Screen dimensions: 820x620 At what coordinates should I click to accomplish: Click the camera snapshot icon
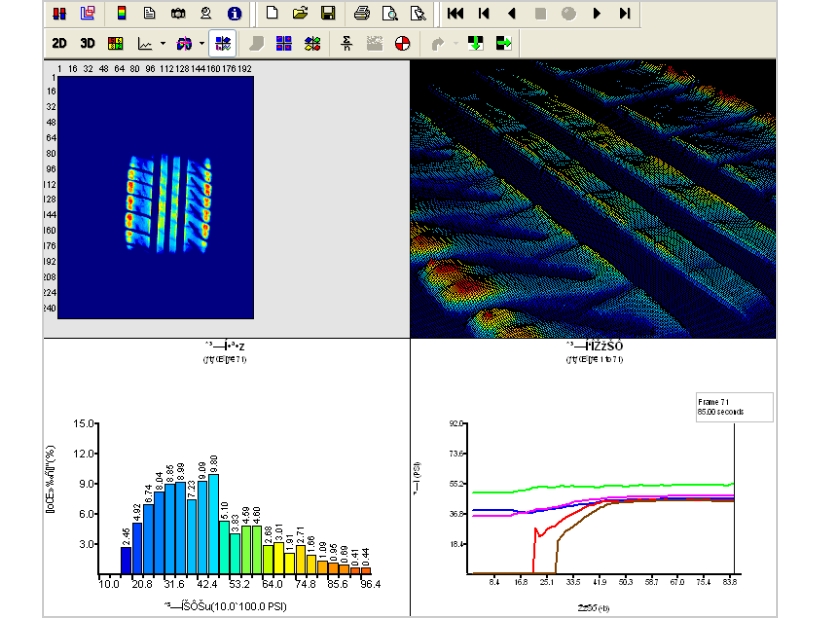(177, 14)
